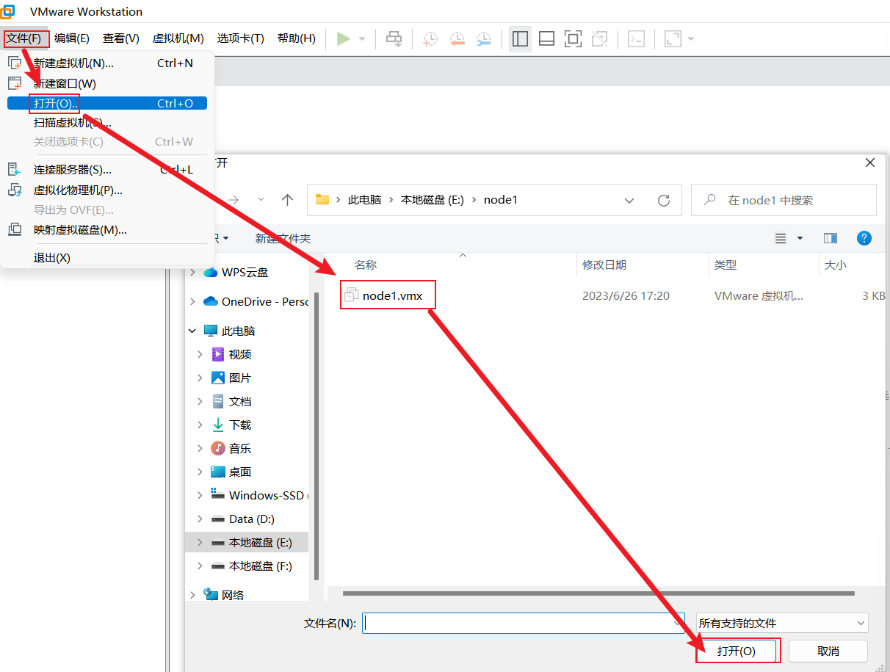The width and height of the screenshot is (890, 672).
Task: Select the node1.vmx file
Action: (x=388, y=295)
